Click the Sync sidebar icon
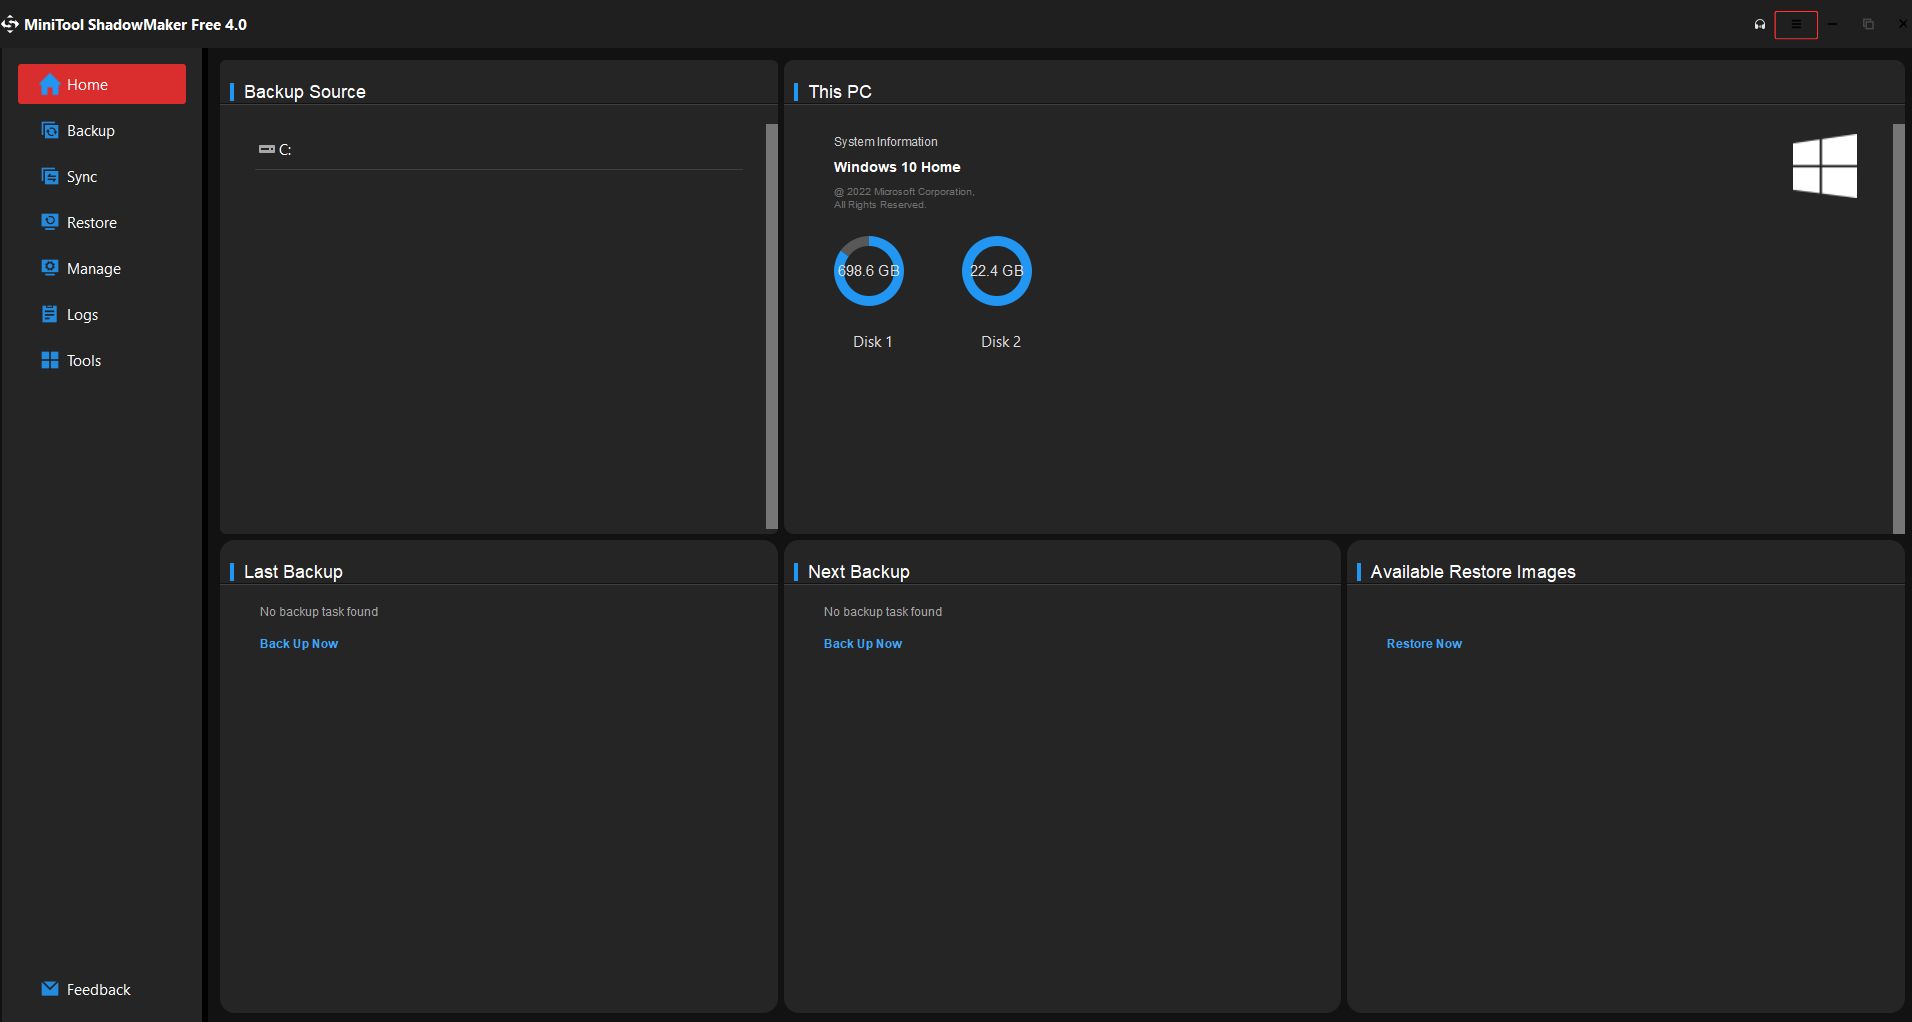This screenshot has width=1912, height=1022. pyautogui.click(x=50, y=177)
